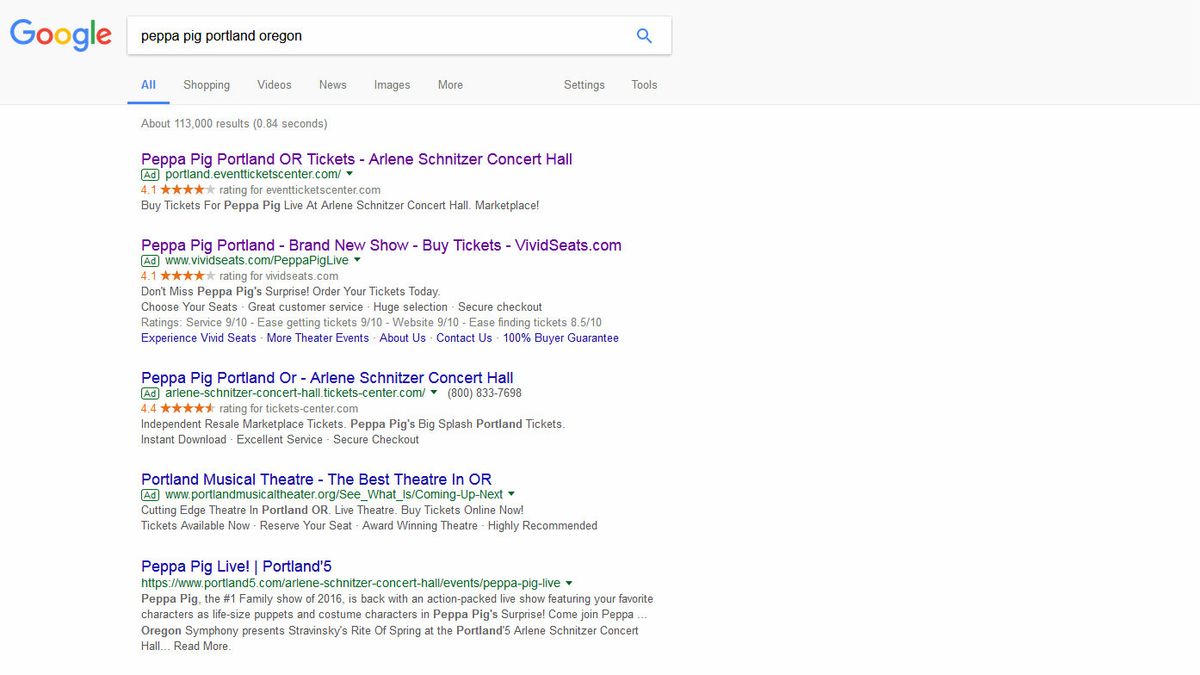This screenshot has height=675, width=1200.
Task: Click the blue search magnifier icon
Action: tap(644, 36)
